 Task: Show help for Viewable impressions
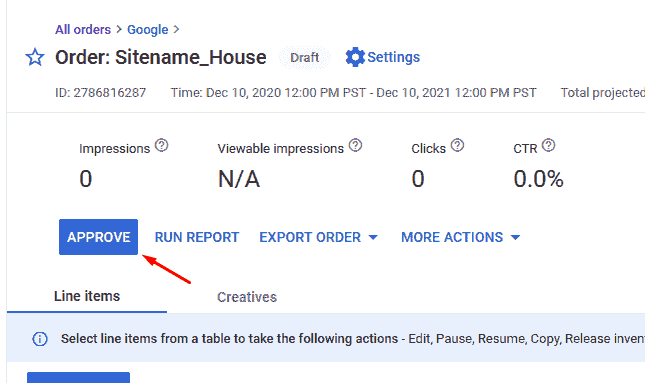(x=355, y=145)
